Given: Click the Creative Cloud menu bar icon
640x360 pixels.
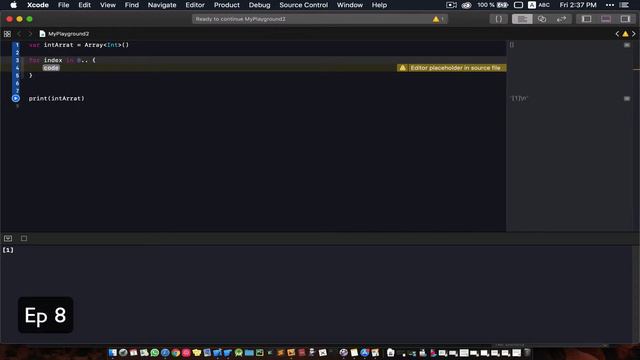Looking at the screenshot, I should click(x=466, y=5).
